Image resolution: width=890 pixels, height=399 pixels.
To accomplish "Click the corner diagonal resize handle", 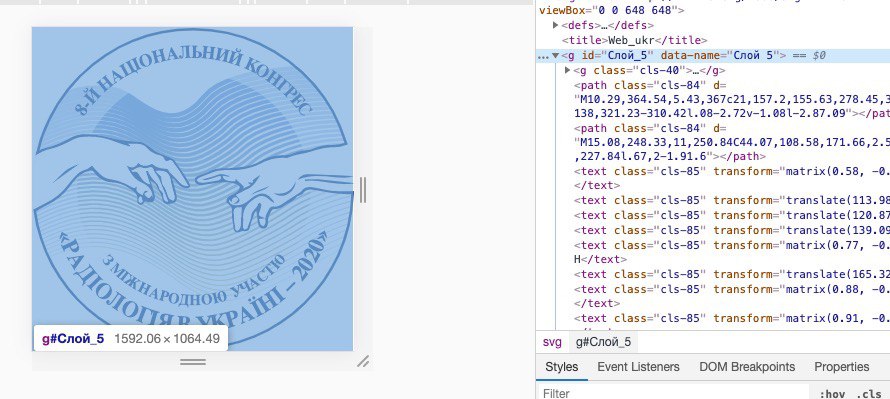I will click(363, 361).
